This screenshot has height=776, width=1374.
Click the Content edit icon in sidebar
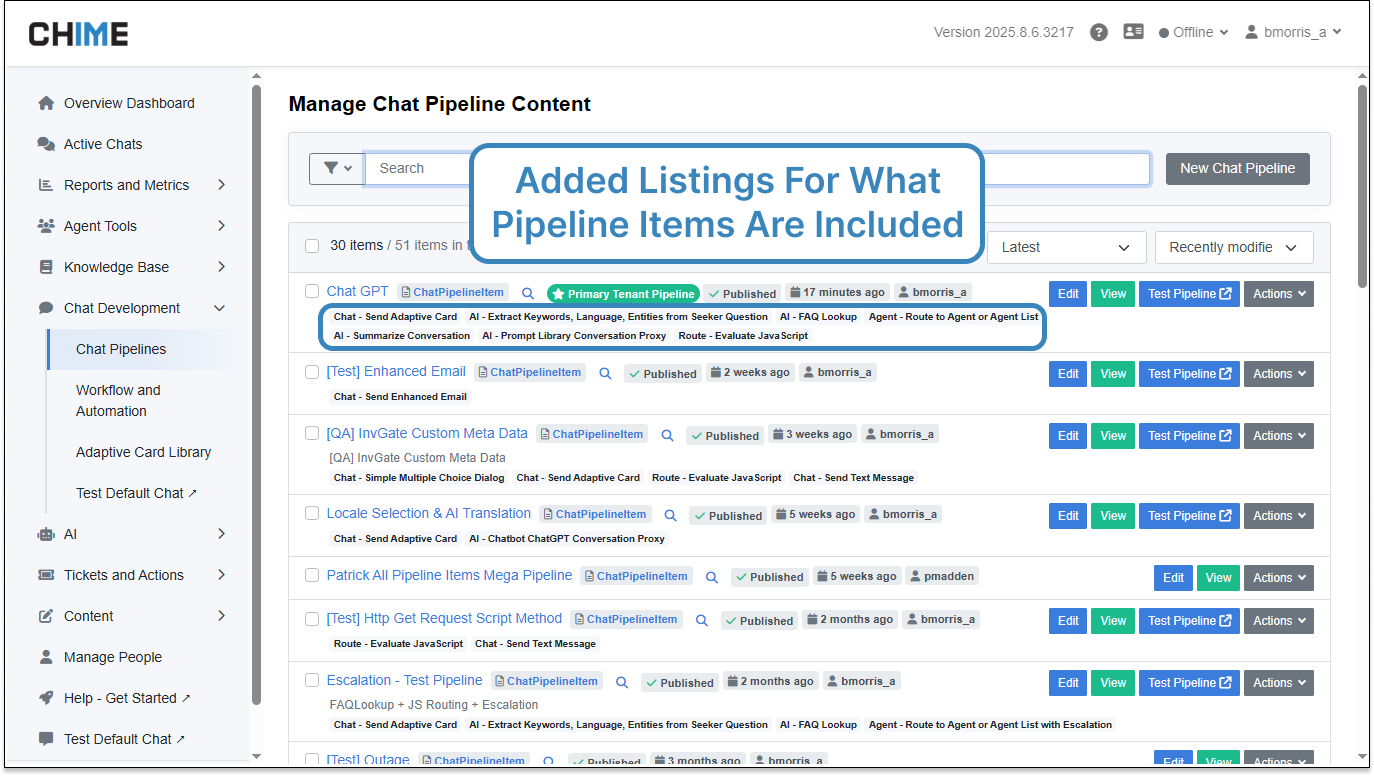[46, 616]
